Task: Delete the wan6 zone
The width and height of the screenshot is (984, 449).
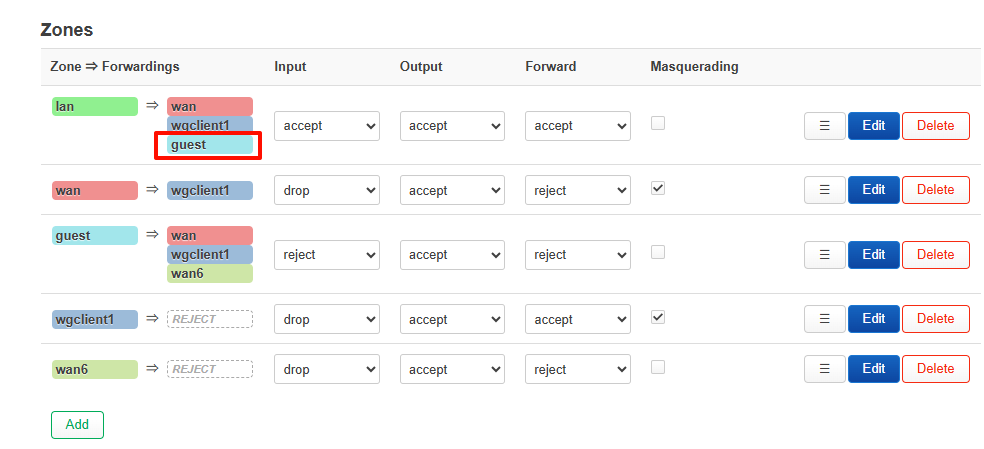Action: pyautogui.click(x=935, y=369)
